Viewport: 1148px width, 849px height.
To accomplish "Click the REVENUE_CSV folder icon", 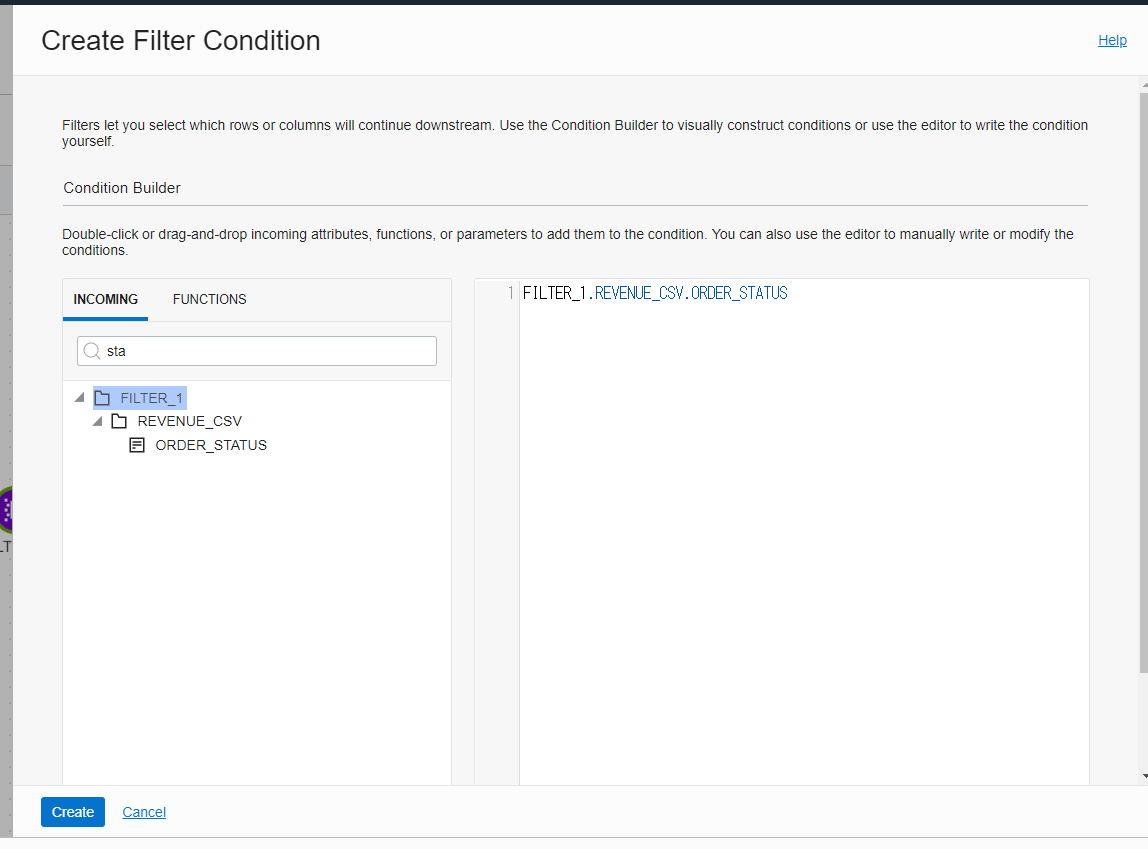I will click(x=119, y=422).
